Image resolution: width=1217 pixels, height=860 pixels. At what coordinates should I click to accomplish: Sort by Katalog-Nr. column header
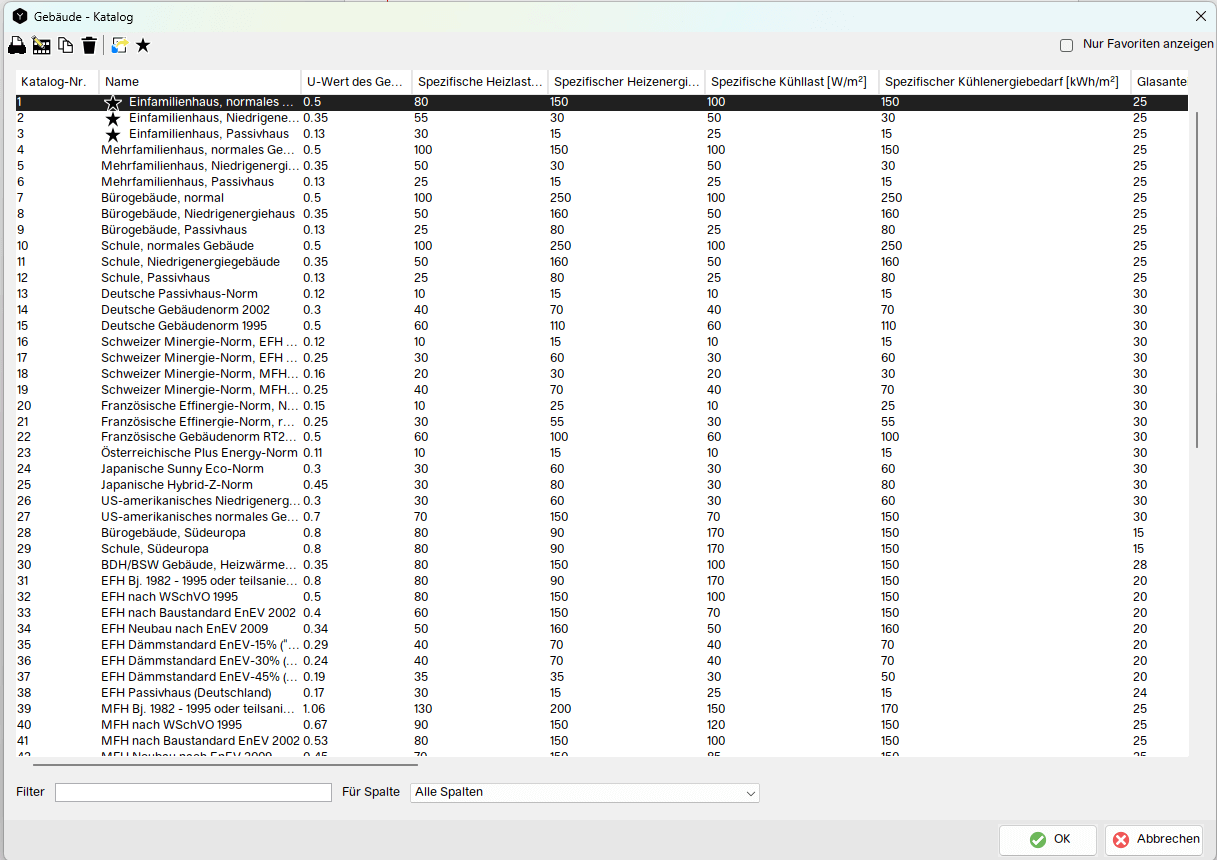pyautogui.click(x=56, y=81)
